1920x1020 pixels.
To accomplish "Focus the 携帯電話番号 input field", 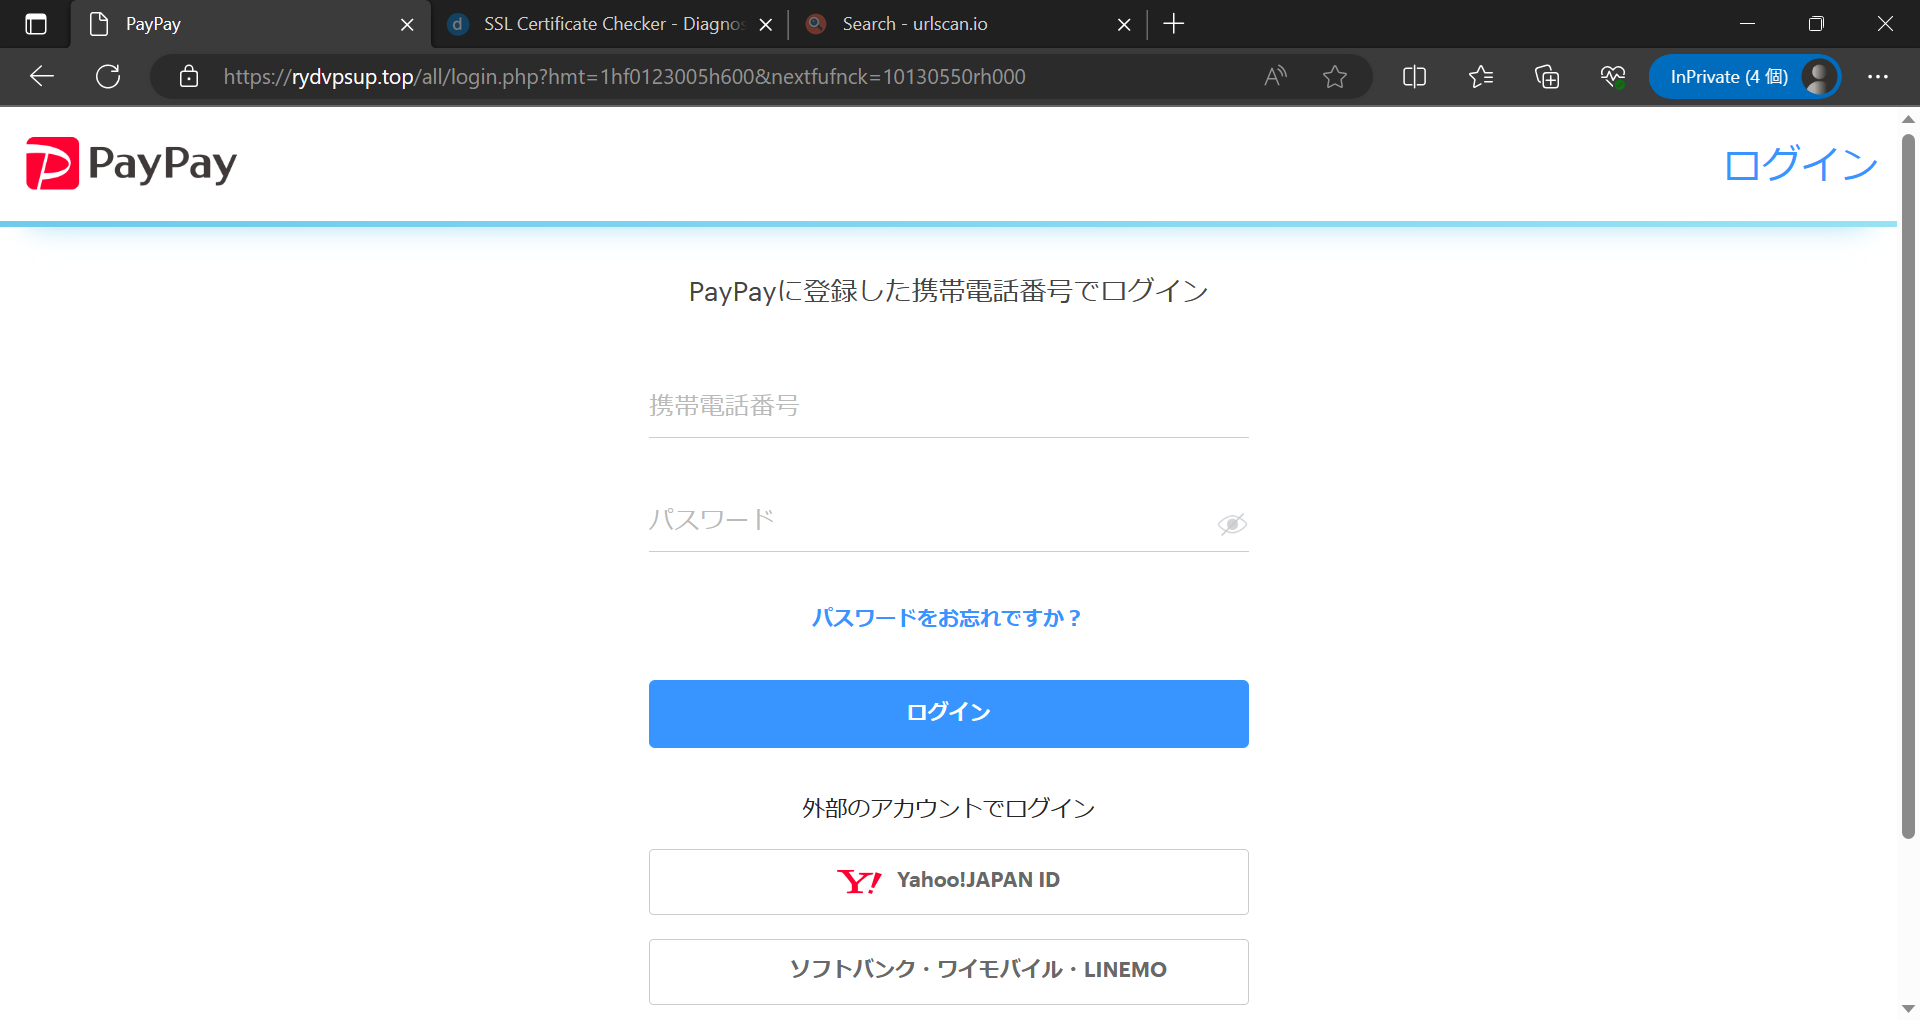I will [948, 406].
